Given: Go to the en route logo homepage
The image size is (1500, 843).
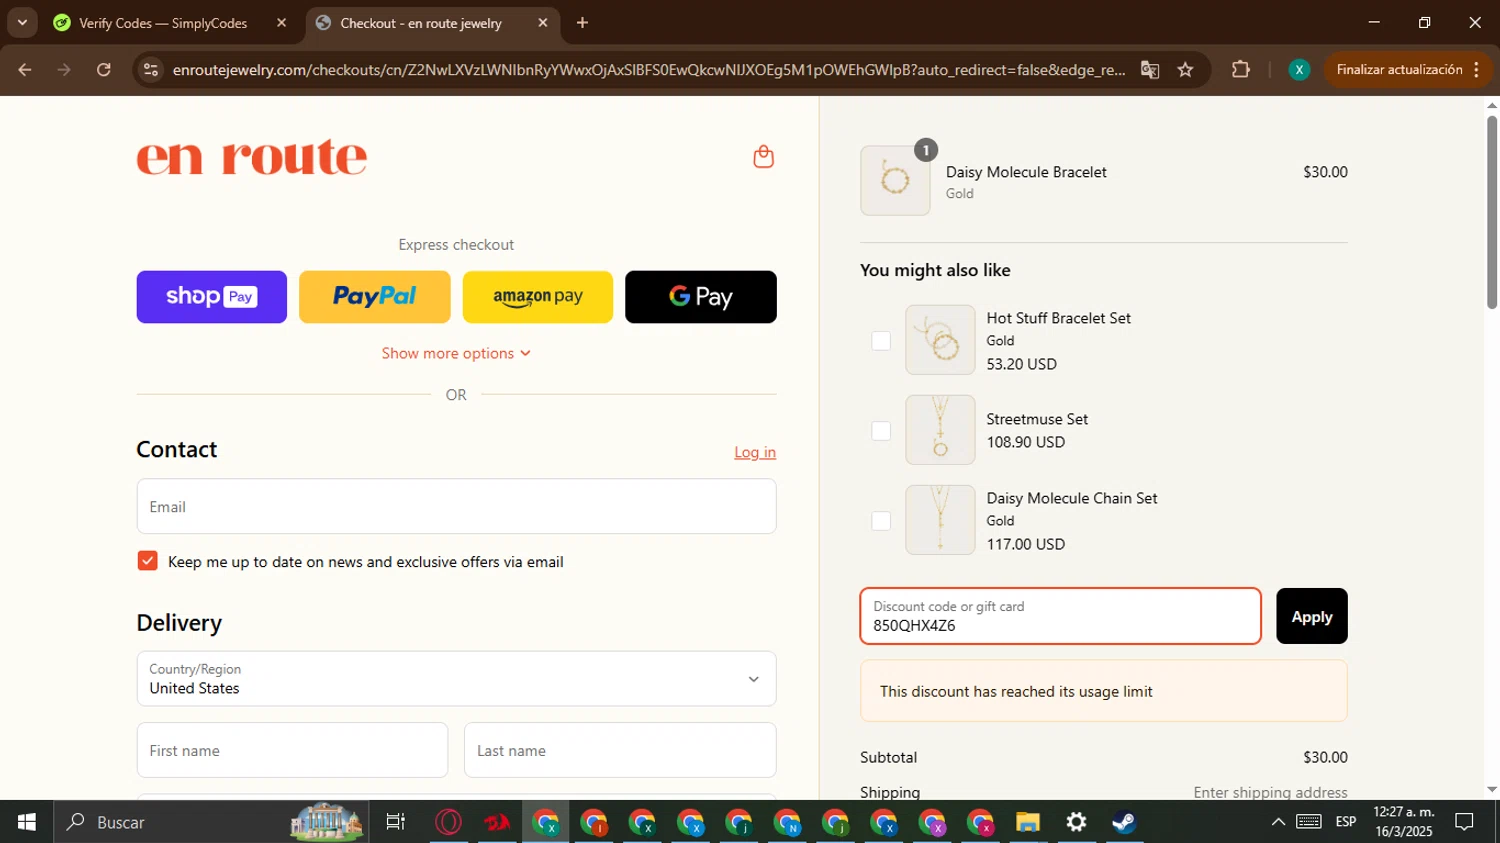Looking at the screenshot, I should (x=252, y=157).
